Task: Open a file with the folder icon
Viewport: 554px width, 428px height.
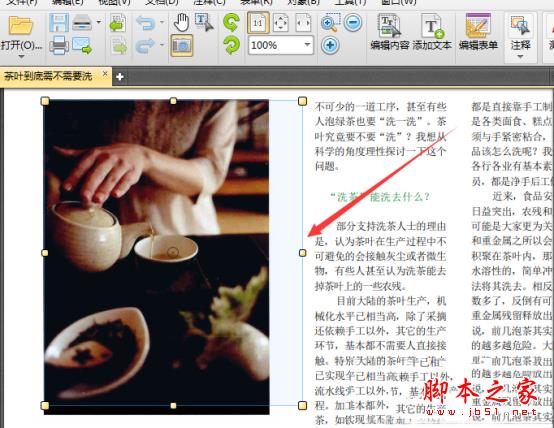Action: pos(20,25)
